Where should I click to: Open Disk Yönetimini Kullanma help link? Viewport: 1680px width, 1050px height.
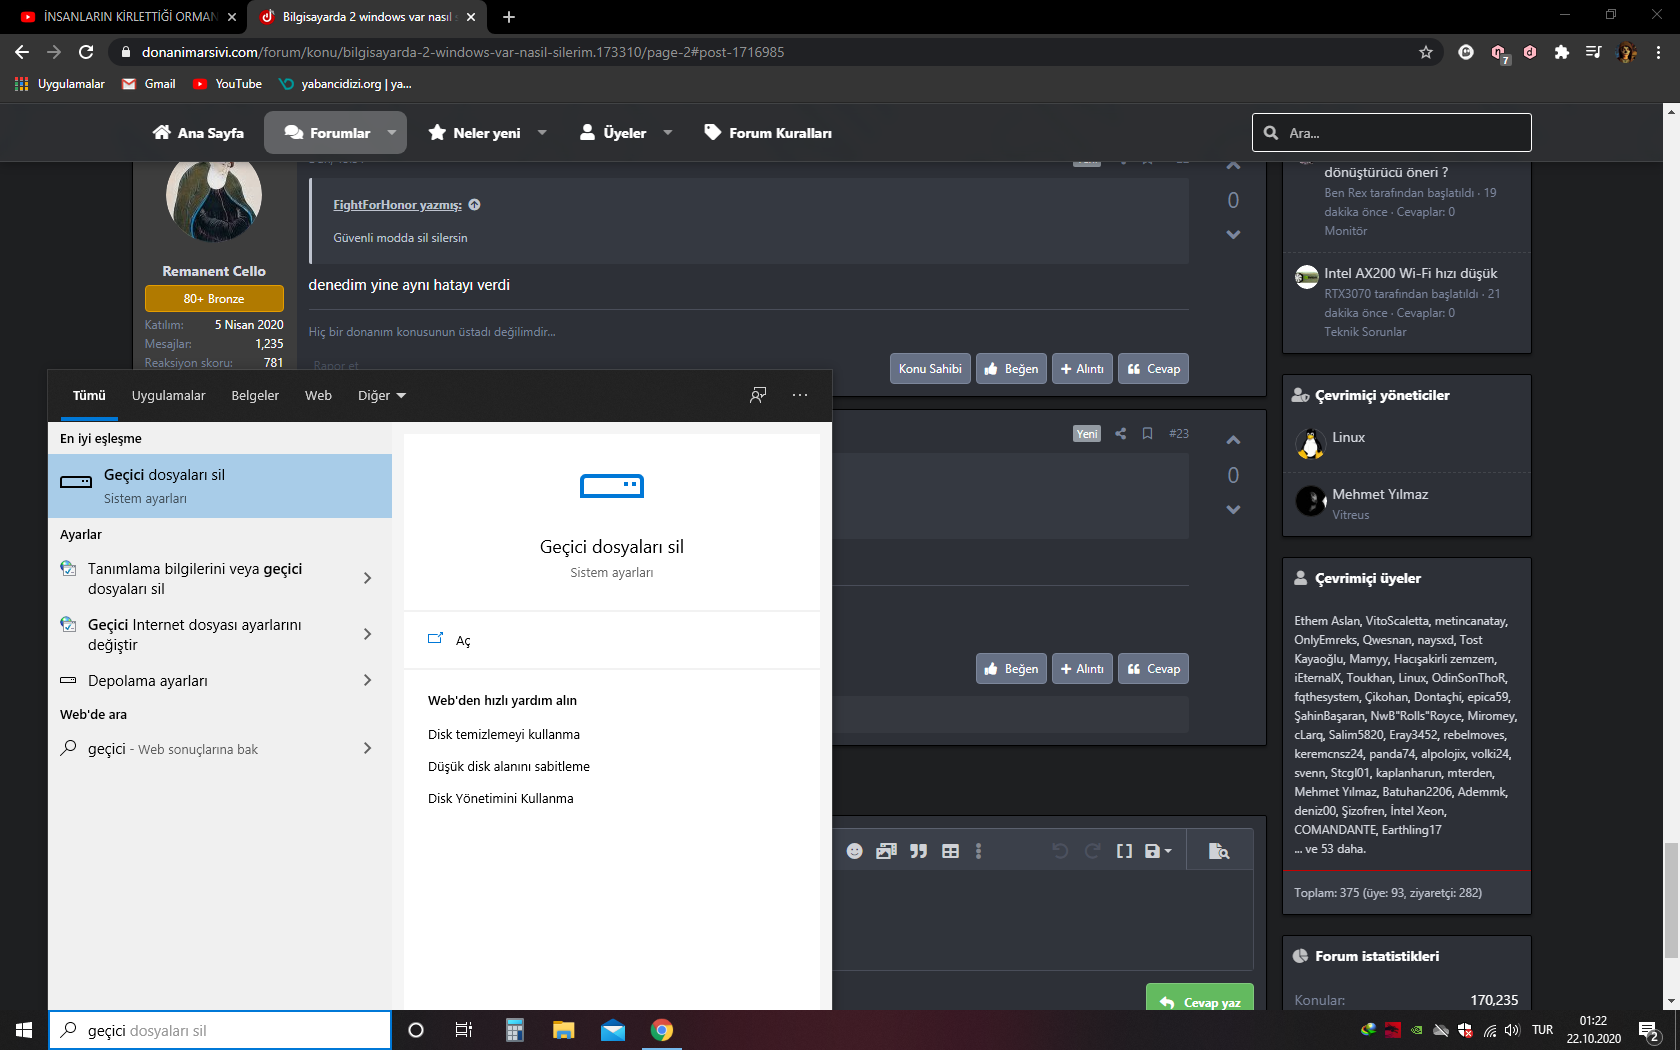tap(501, 799)
